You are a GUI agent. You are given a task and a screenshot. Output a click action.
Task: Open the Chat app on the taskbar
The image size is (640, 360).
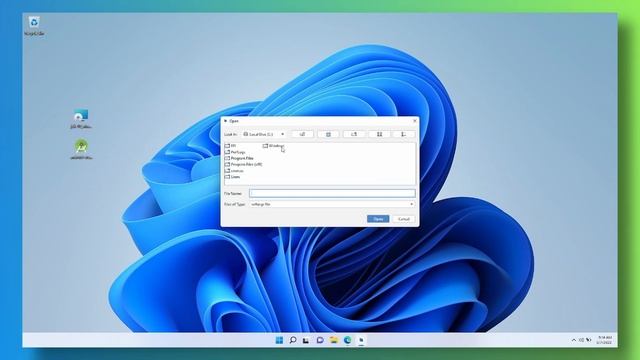[320, 340]
